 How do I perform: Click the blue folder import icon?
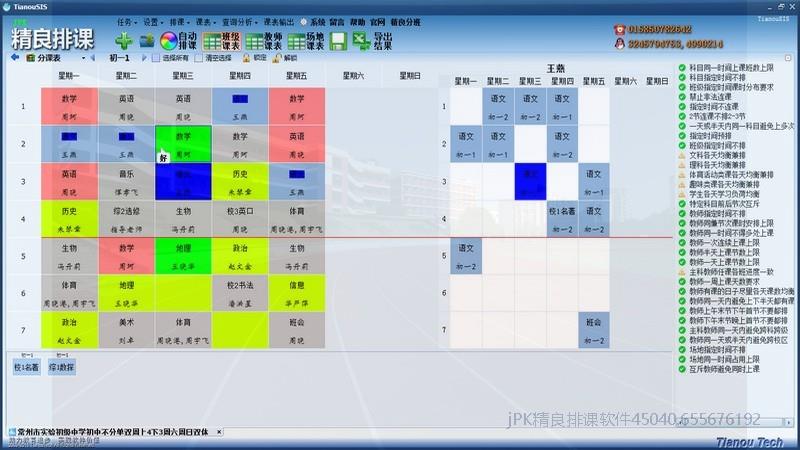tap(147, 40)
